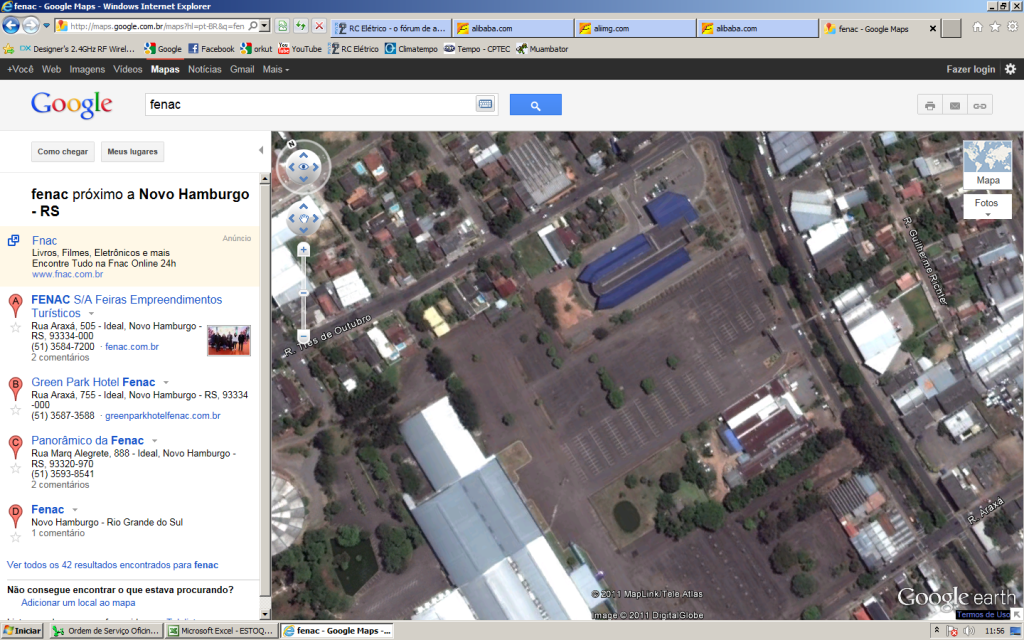Click red marker C for Panorâmico da Fenac
Image resolution: width=1024 pixels, height=640 pixels.
click(15, 446)
